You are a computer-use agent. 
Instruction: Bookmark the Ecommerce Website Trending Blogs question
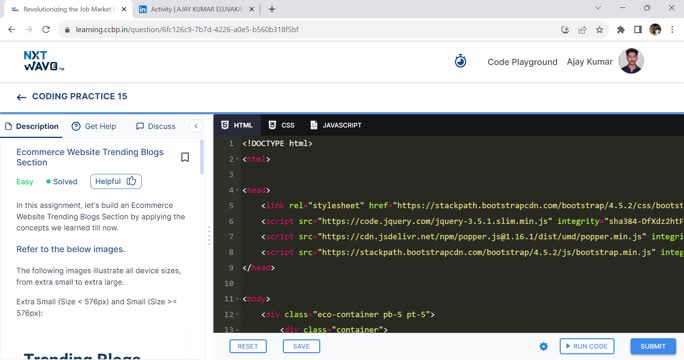tap(185, 157)
